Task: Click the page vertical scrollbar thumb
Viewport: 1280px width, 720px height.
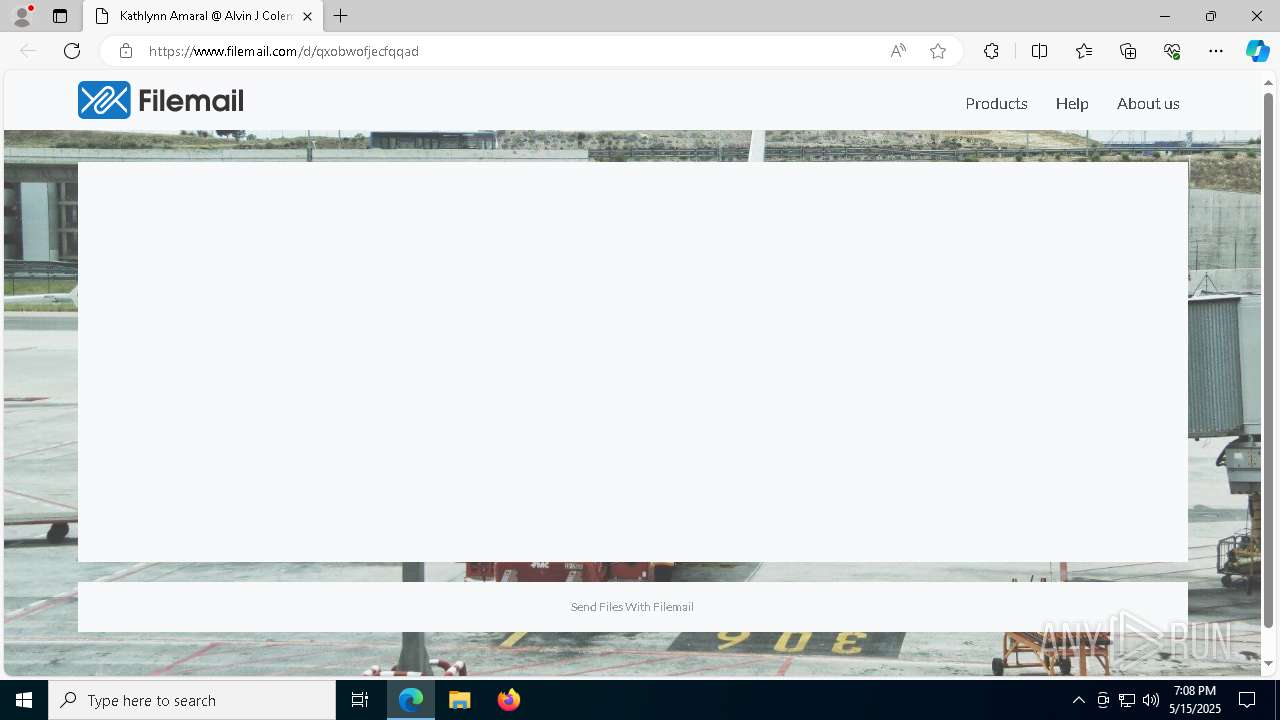Action: 1268,360
